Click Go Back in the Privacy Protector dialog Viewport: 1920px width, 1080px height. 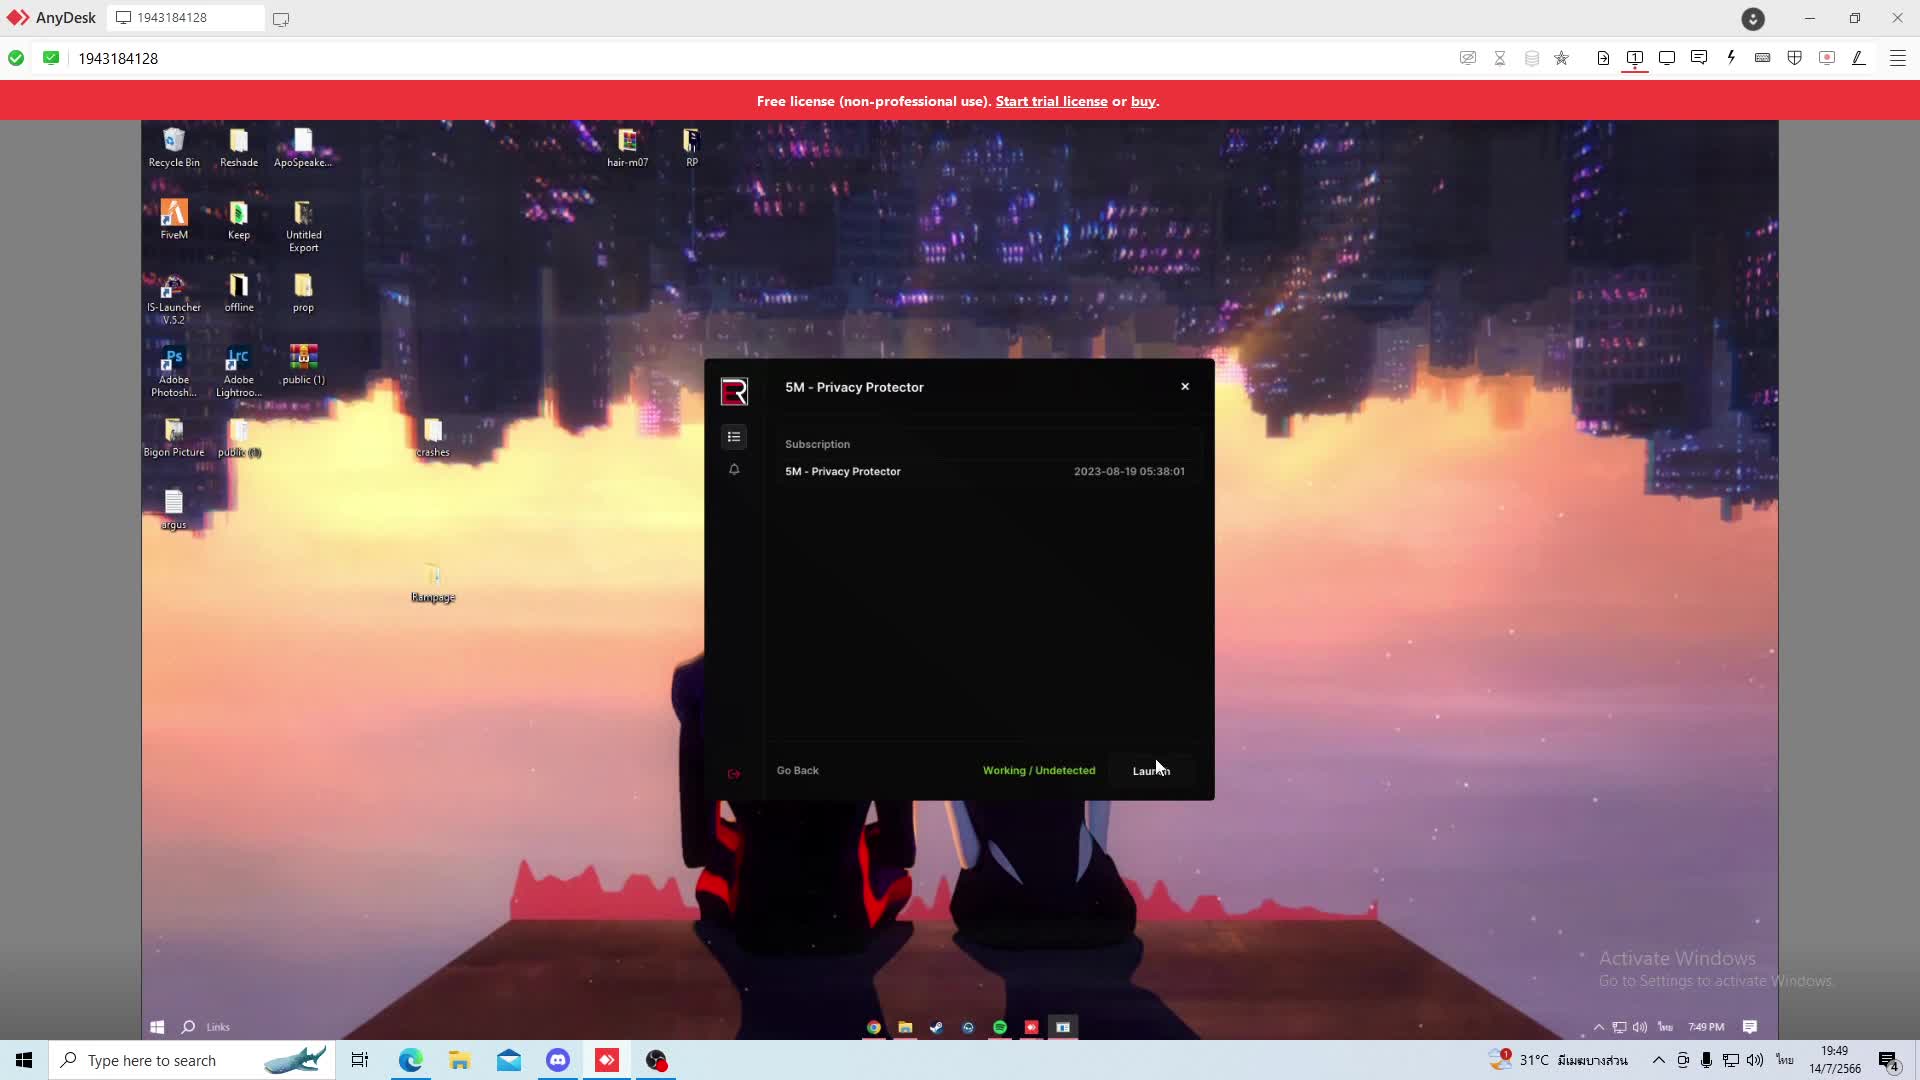click(x=797, y=770)
